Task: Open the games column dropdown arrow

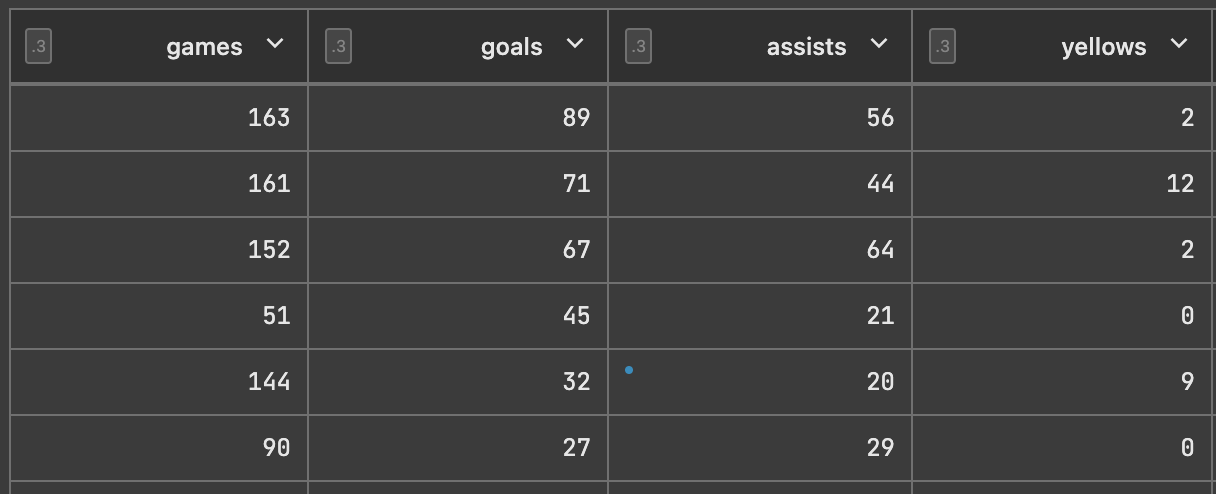Action: pos(275,44)
